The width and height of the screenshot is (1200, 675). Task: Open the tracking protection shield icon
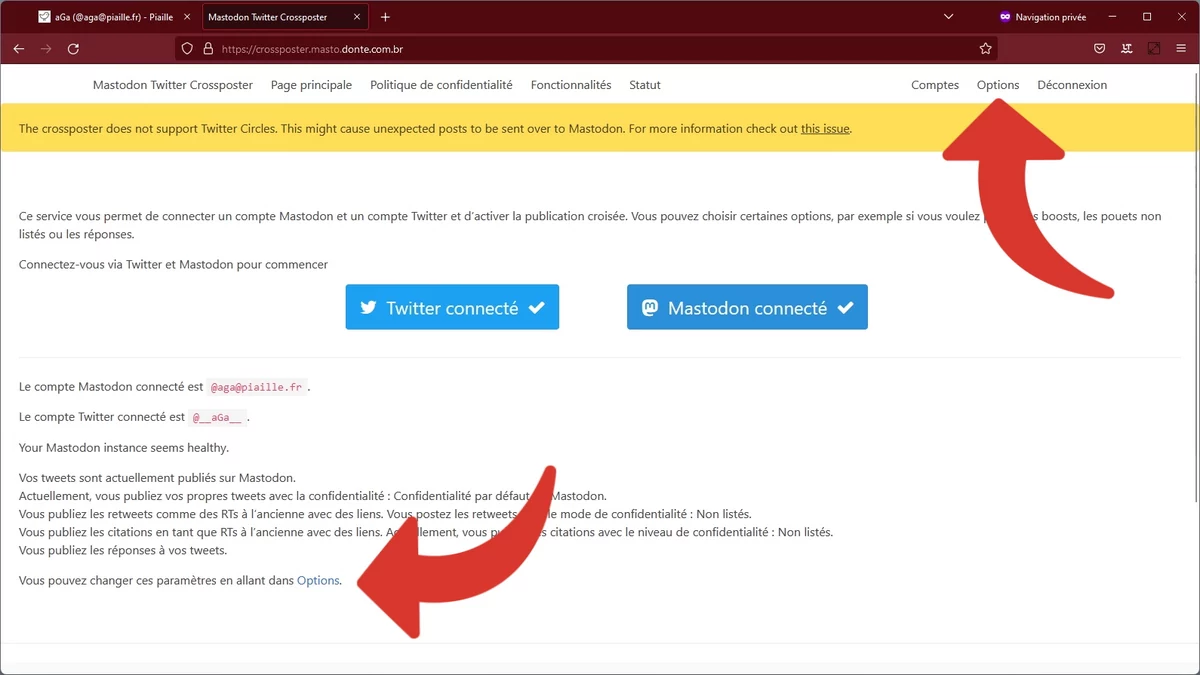tap(187, 48)
